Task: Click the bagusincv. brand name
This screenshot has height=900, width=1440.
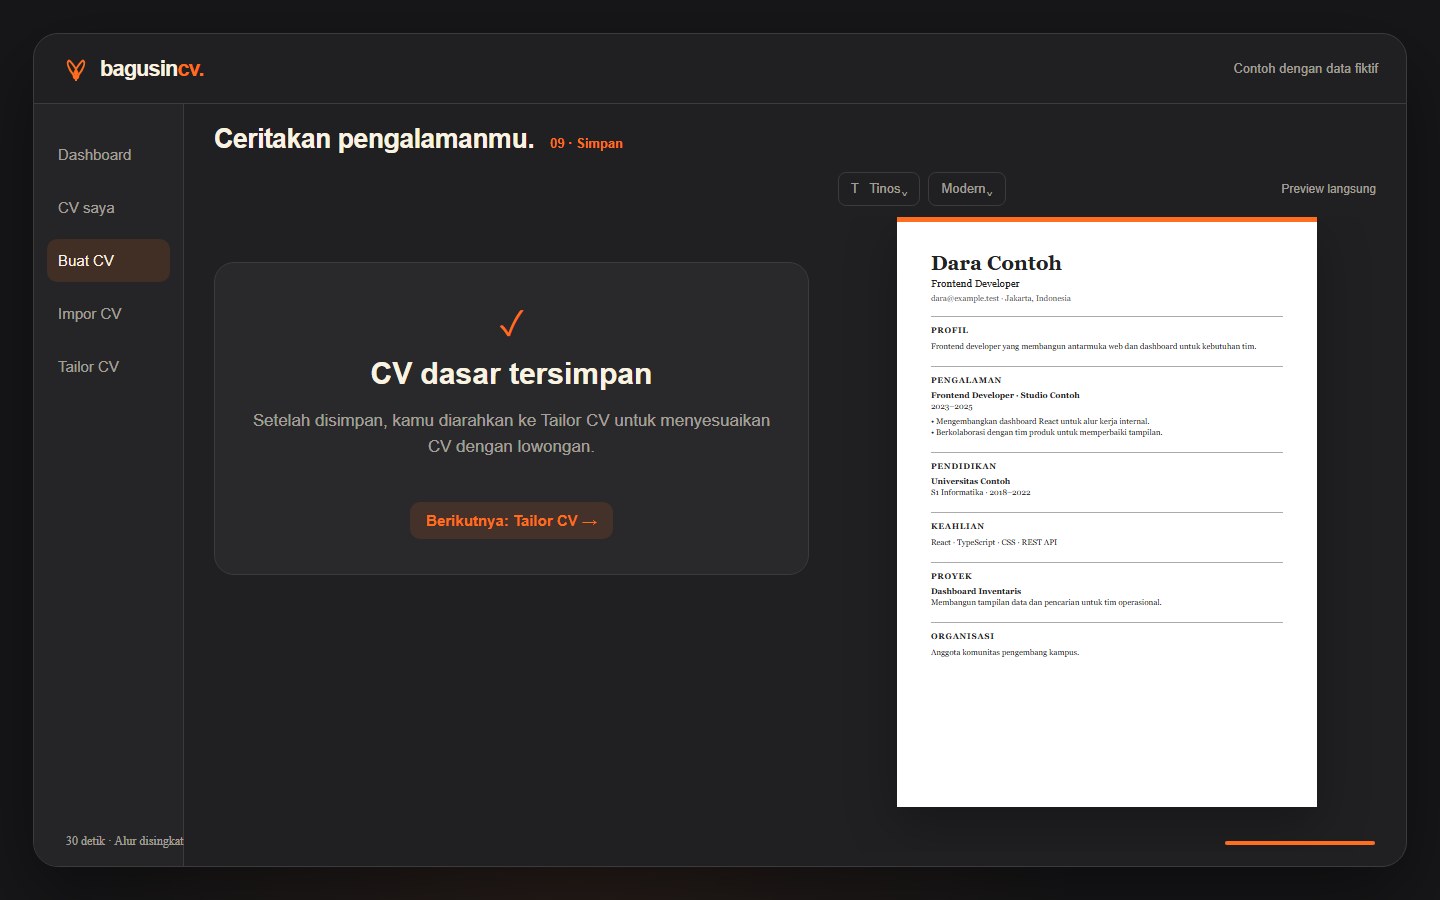Action: [x=152, y=69]
